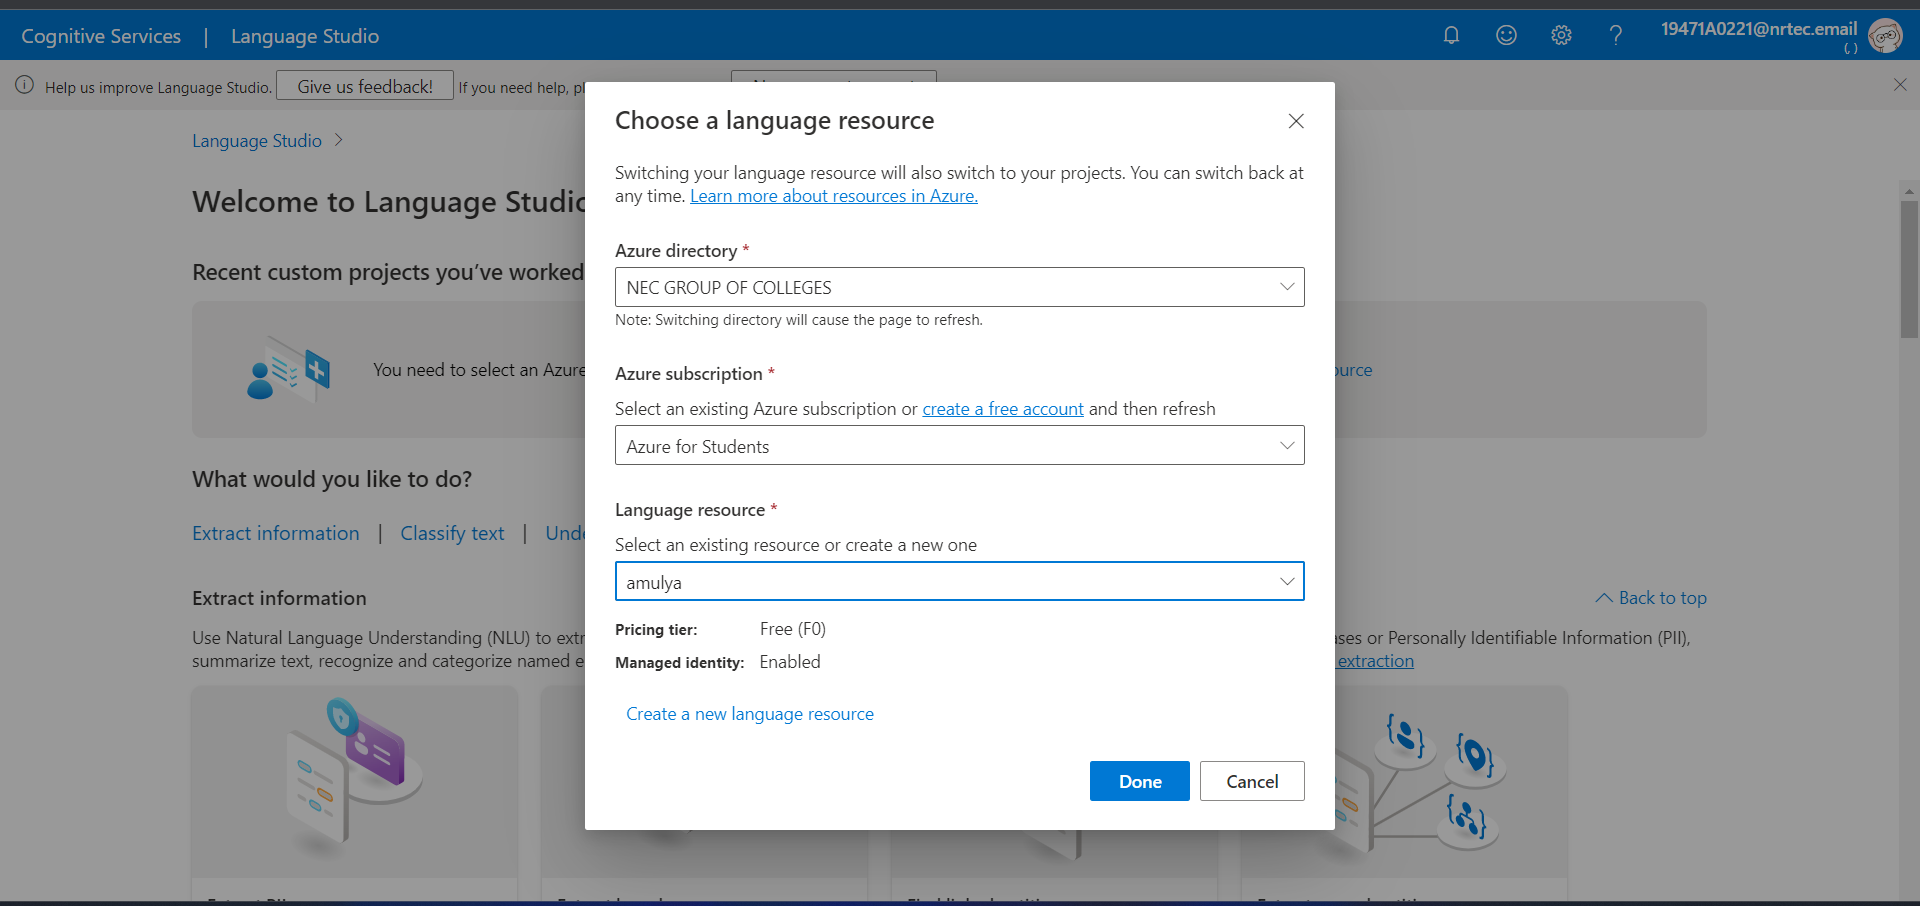
Task: Click the page vertical scrollbar
Action: pos(1909,270)
